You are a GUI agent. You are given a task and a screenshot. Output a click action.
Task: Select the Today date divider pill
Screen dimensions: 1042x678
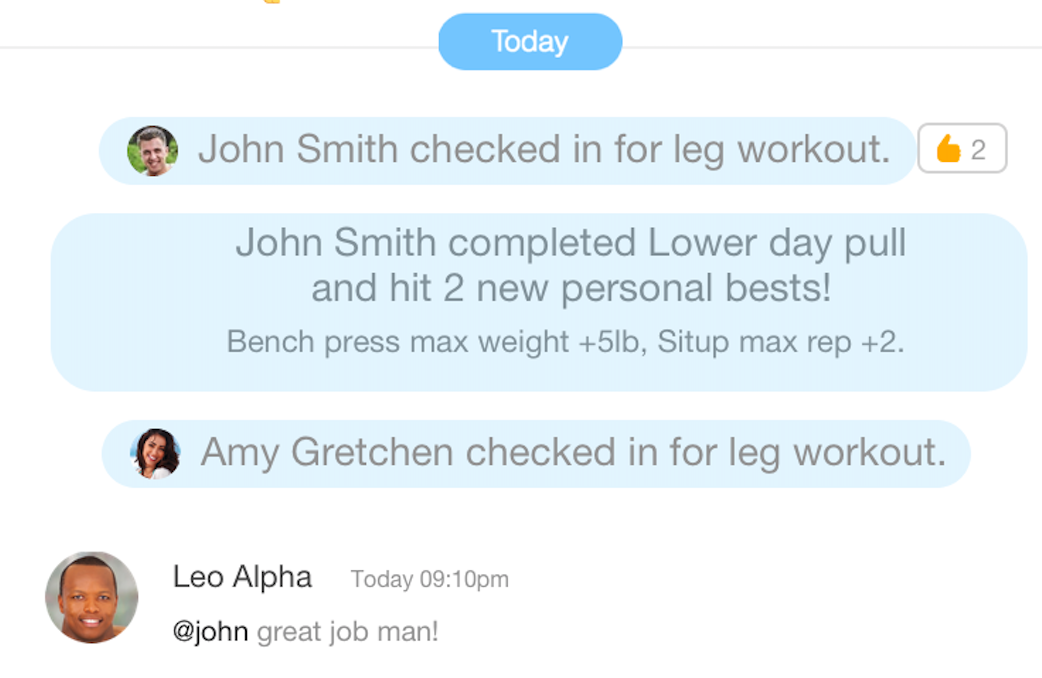pos(530,41)
